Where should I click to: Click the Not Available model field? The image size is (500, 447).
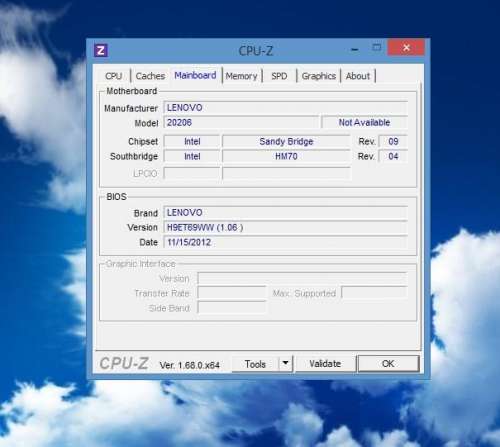364,122
